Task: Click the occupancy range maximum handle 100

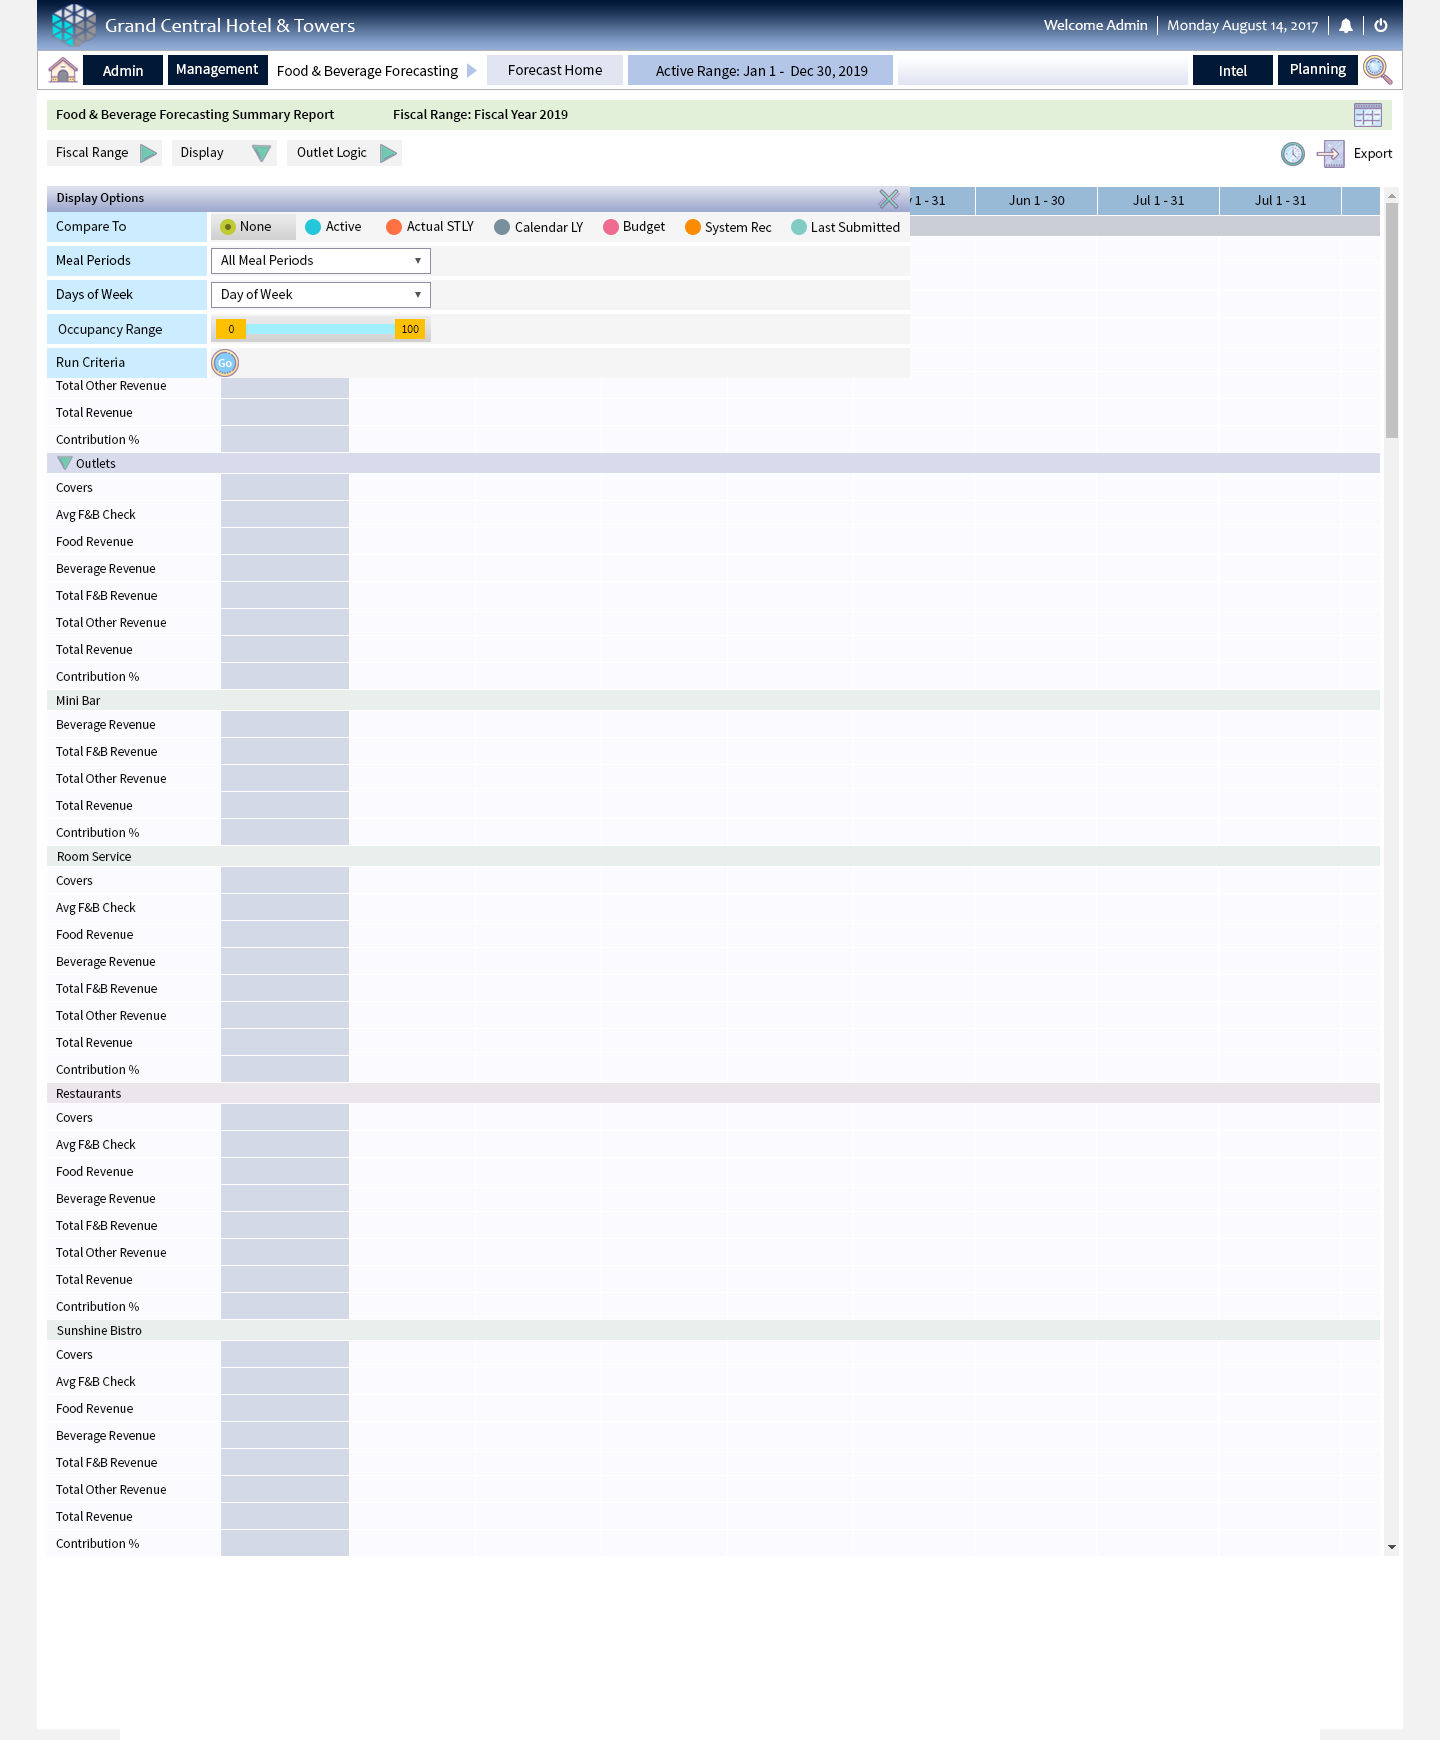Action: click(410, 329)
